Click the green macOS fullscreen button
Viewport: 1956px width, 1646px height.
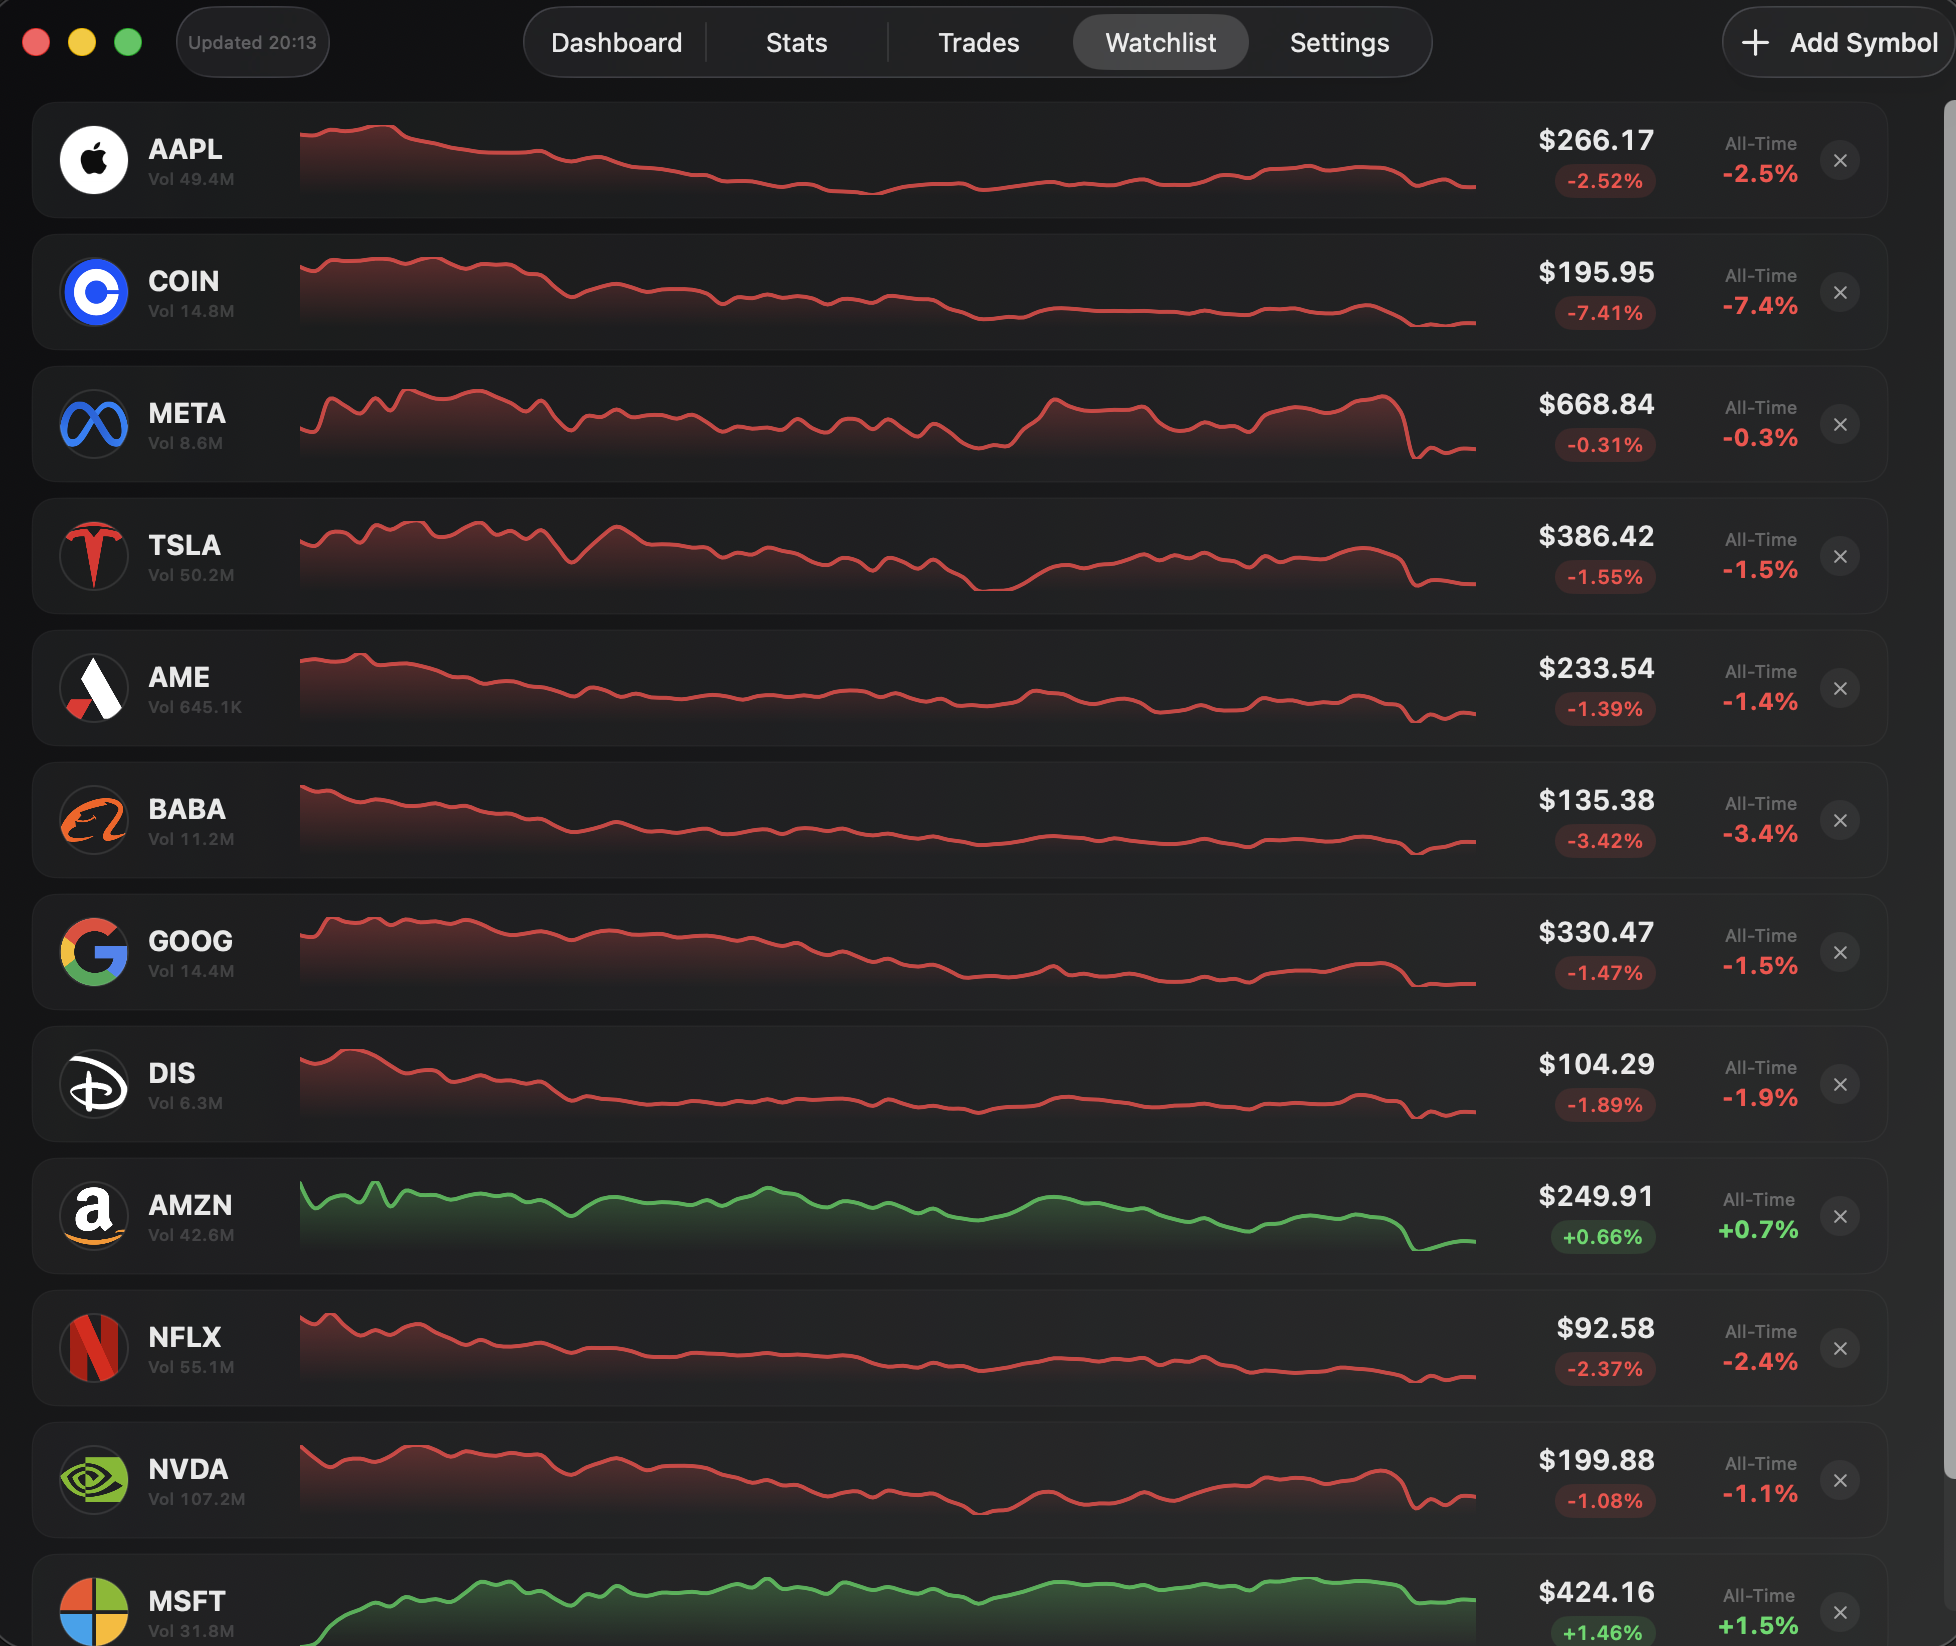point(128,42)
